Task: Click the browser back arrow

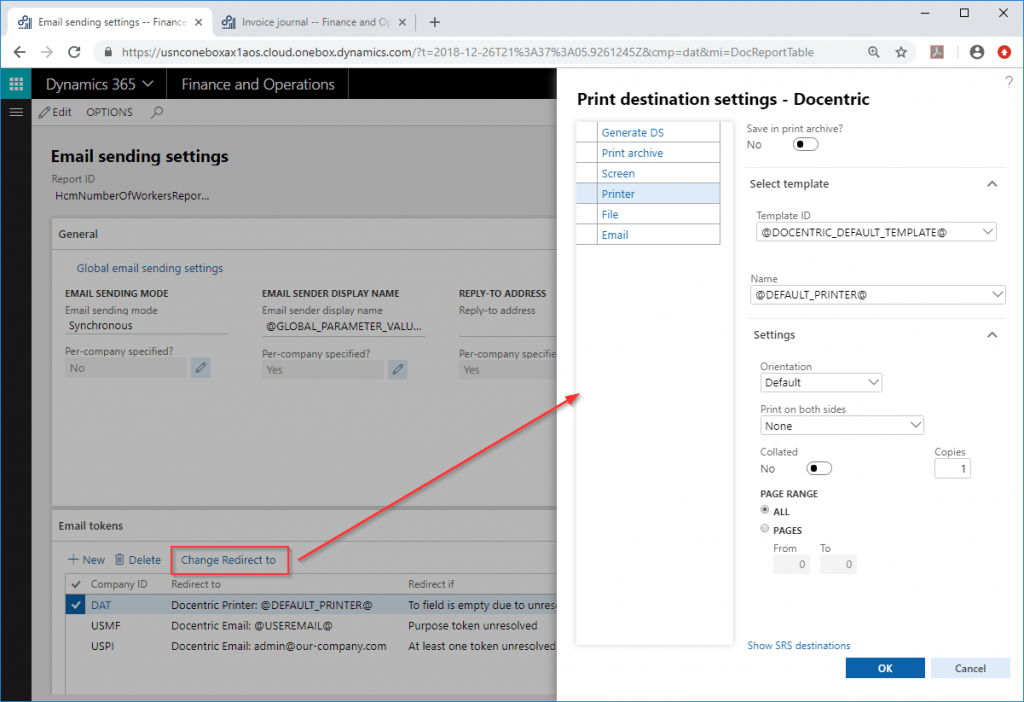Action: click(20, 52)
